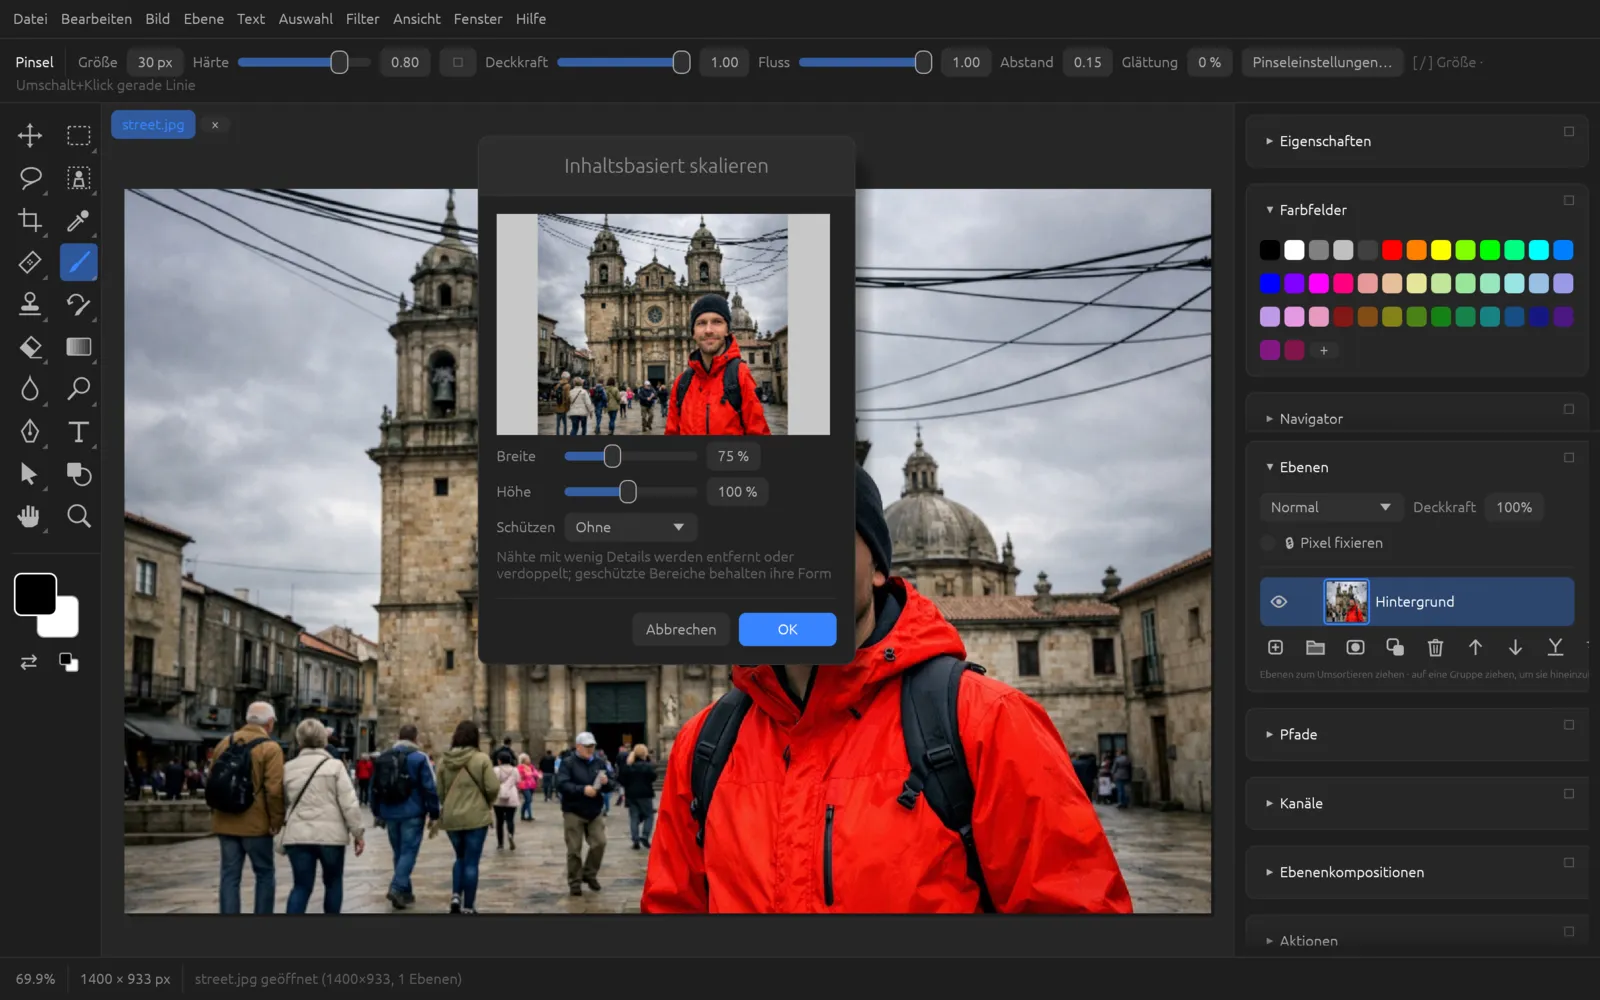Pick the Eyedropper tool
The image size is (1600, 1000).
pyautogui.click(x=78, y=220)
